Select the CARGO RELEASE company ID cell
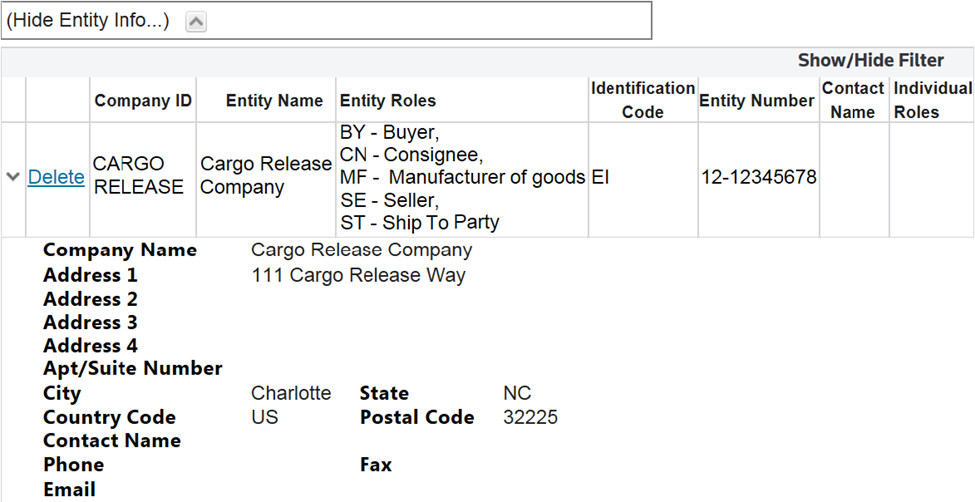The image size is (975, 502). 139,176
